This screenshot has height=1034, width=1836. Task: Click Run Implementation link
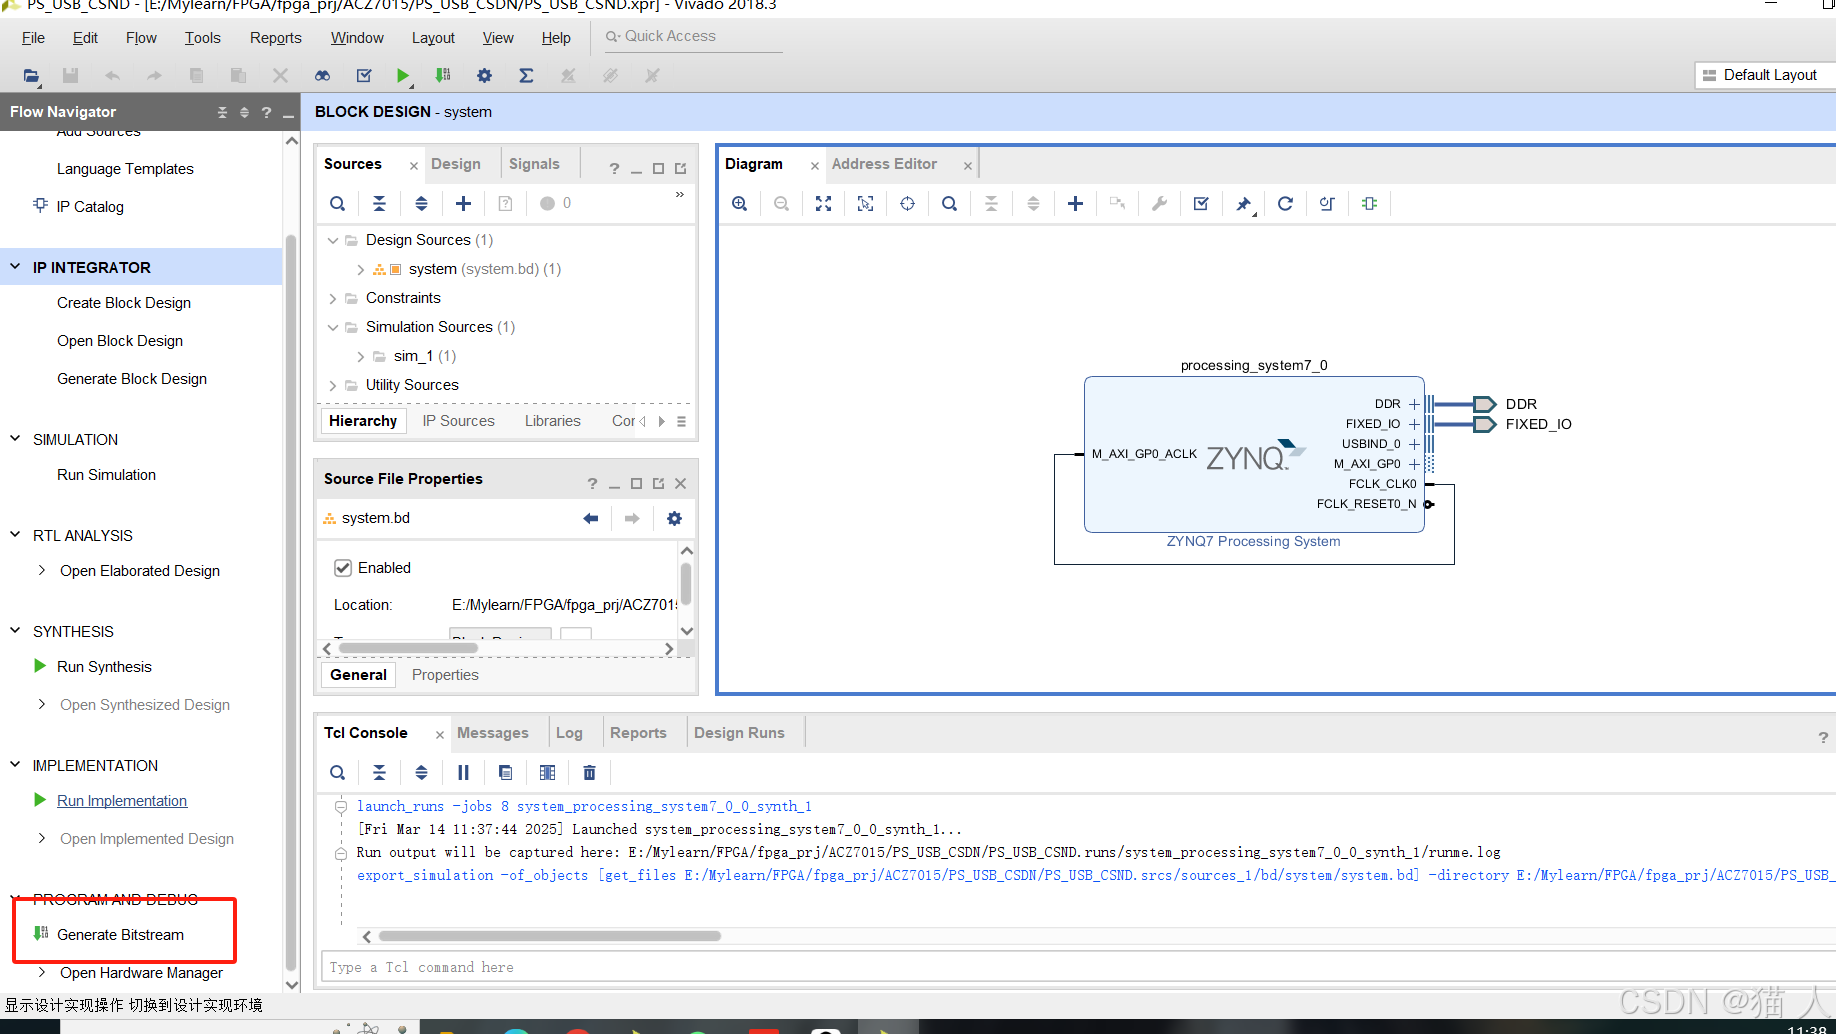(122, 800)
